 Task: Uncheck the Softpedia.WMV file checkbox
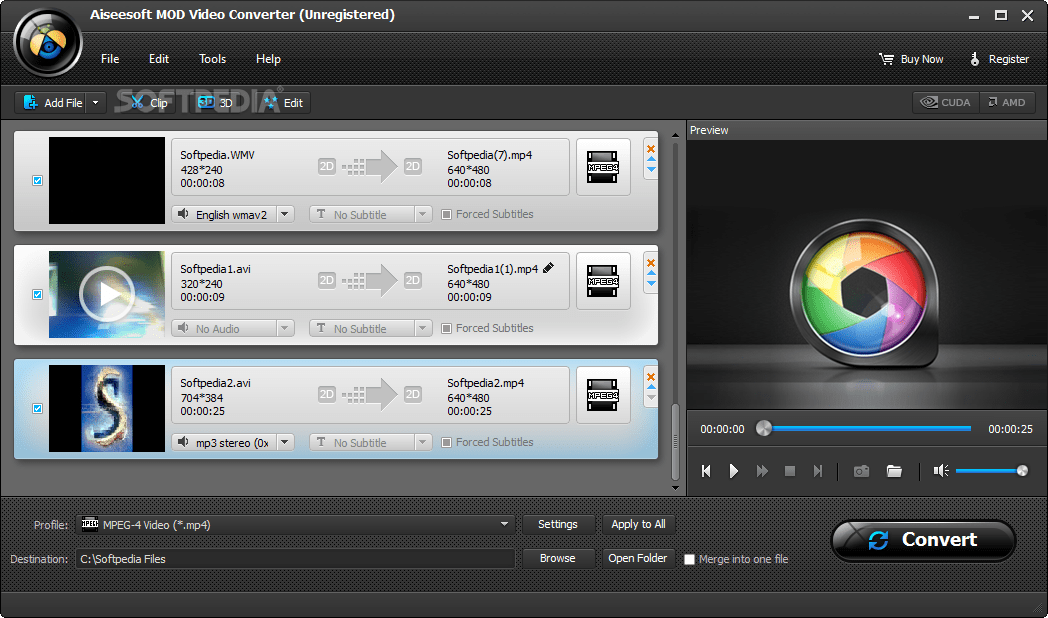coord(37,180)
